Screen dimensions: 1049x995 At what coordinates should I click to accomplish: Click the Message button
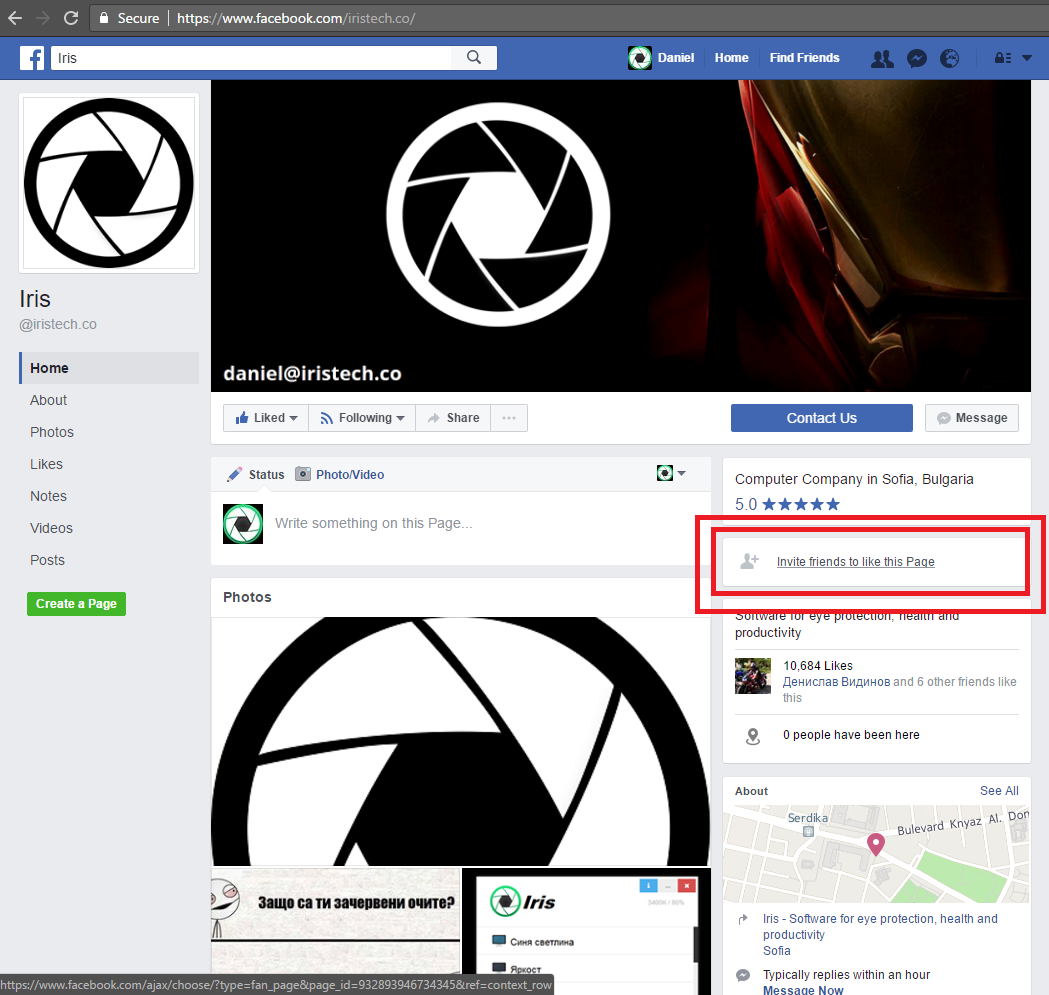972,418
